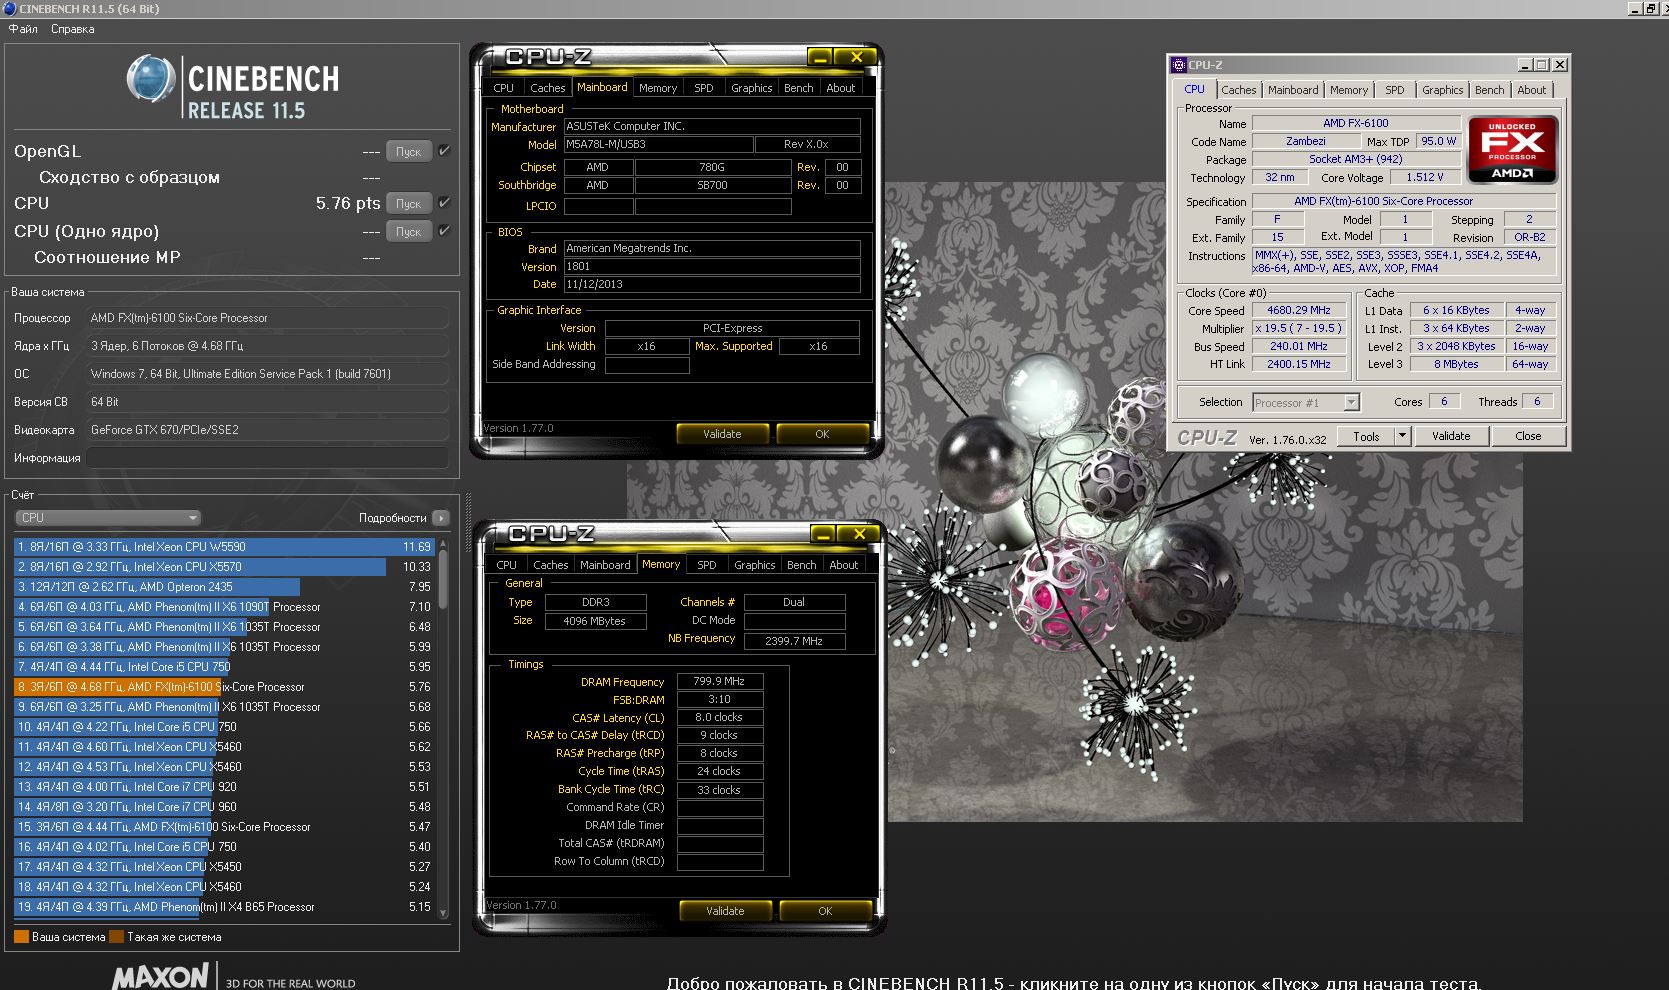Open the CPU dropdown in the Счёт panel

pos(108,518)
